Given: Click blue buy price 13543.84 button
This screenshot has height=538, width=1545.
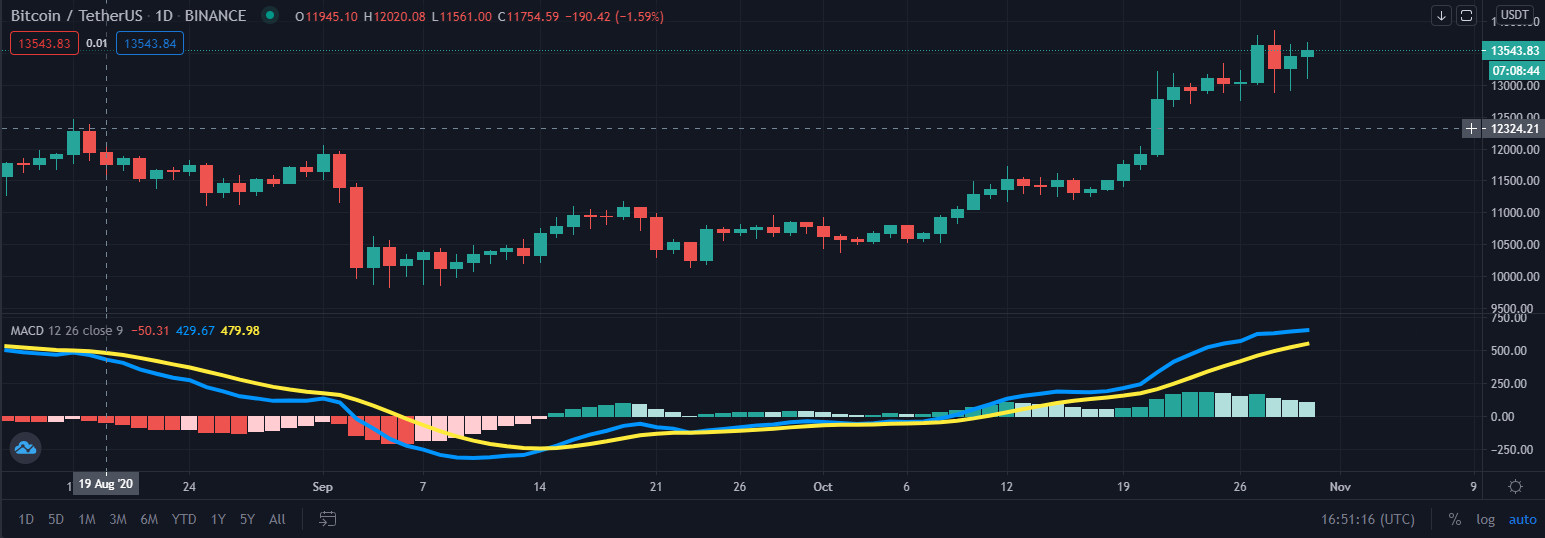Looking at the screenshot, I should pos(150,43).
